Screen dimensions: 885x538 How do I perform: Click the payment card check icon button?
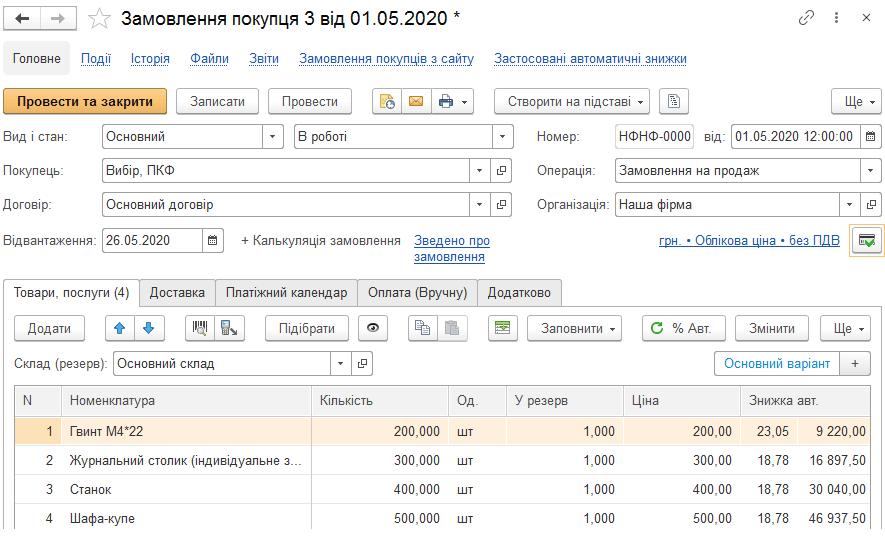pyautogui.click(x=867, y=240)
